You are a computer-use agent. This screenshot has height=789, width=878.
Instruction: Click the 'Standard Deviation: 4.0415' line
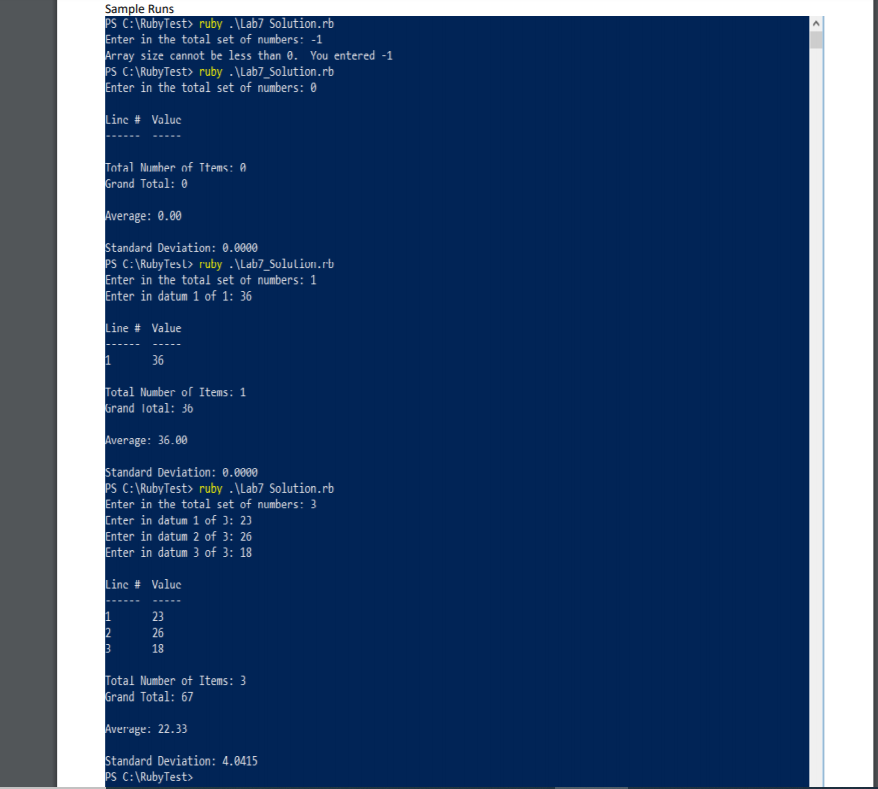coord(181,762)
